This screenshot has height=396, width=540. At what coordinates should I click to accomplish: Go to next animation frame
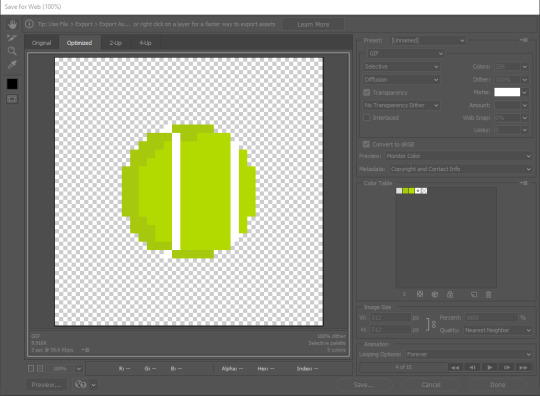[x=507, y=367]
